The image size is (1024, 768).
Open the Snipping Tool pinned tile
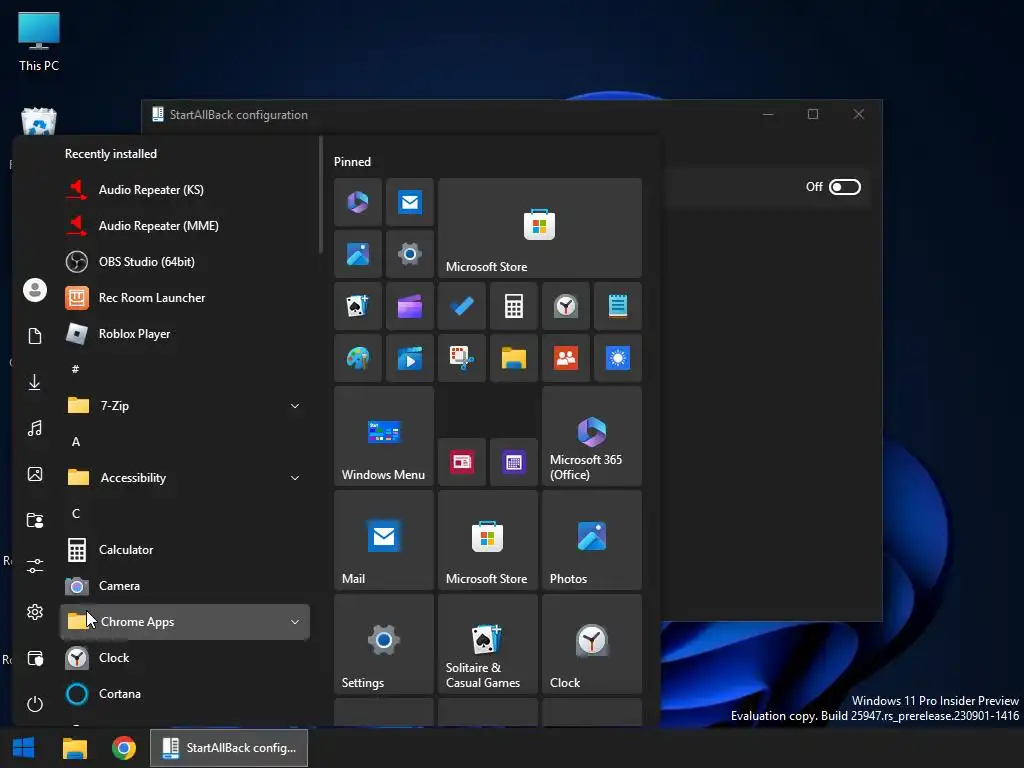[x=462, y=358]
